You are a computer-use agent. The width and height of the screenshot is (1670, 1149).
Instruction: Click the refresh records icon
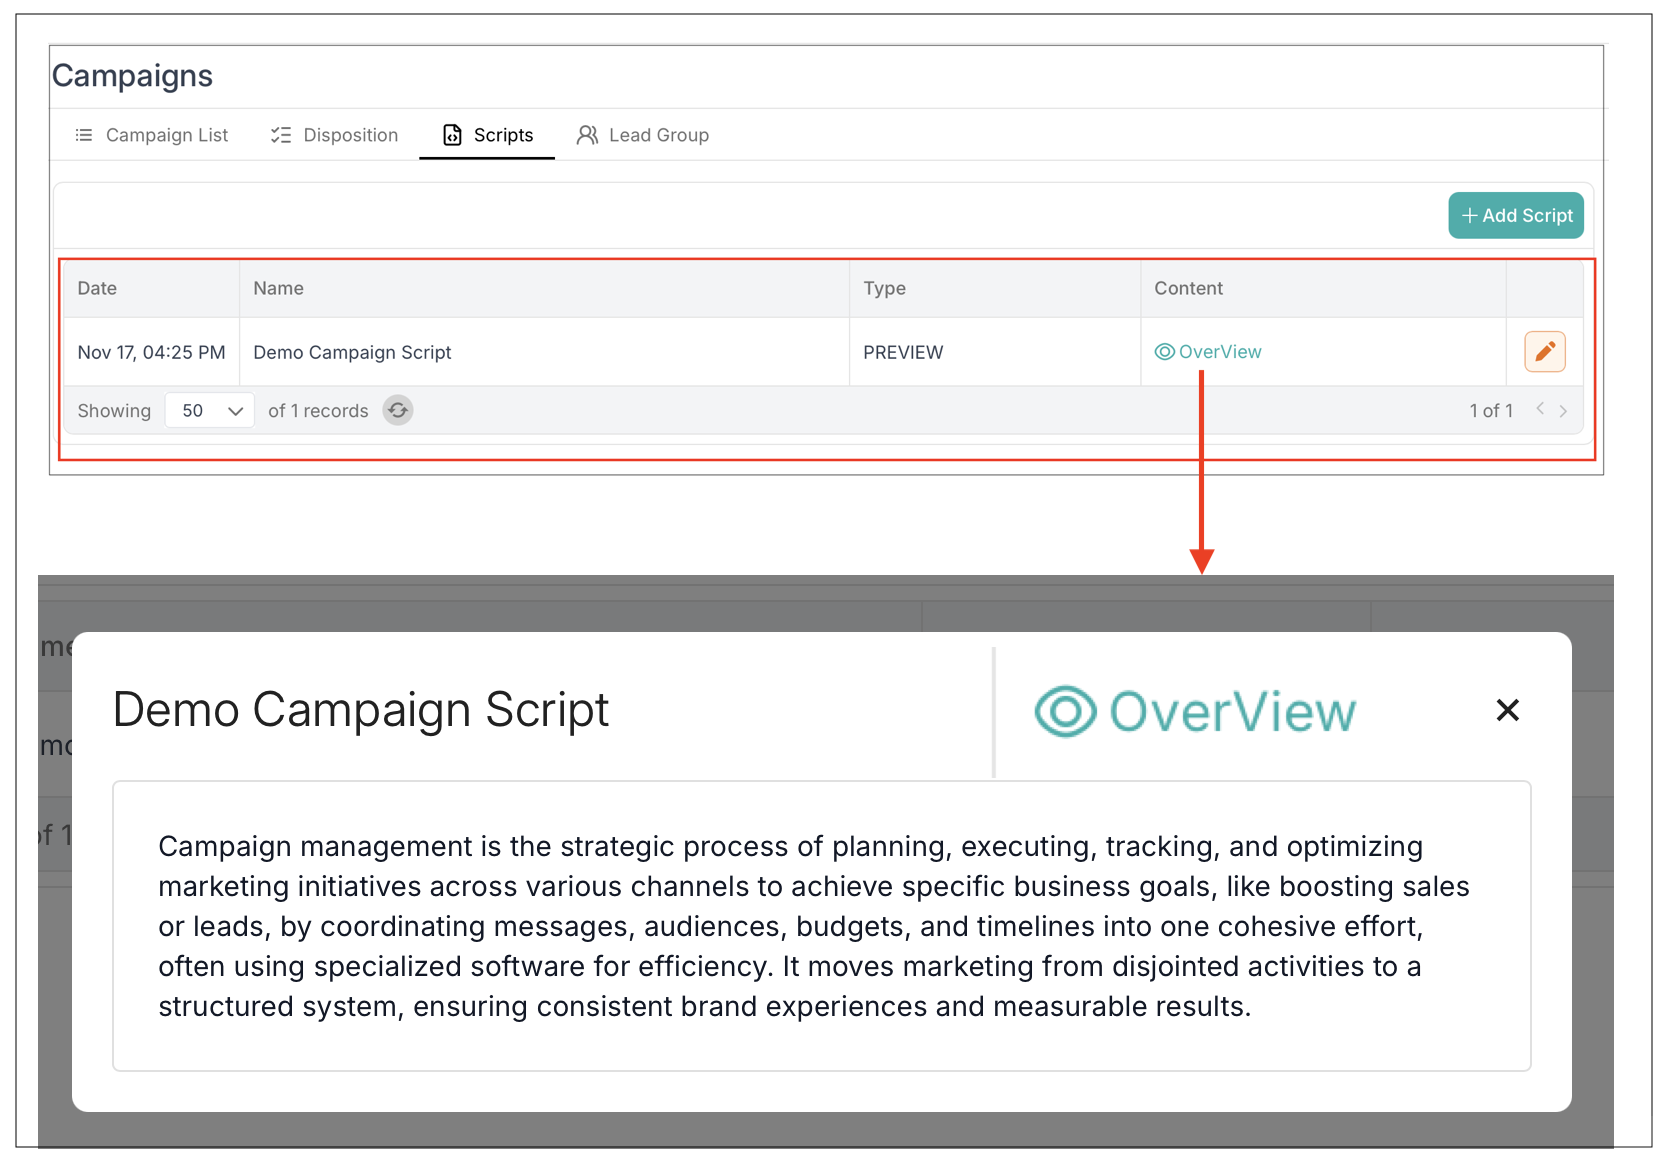click(398, 411)
